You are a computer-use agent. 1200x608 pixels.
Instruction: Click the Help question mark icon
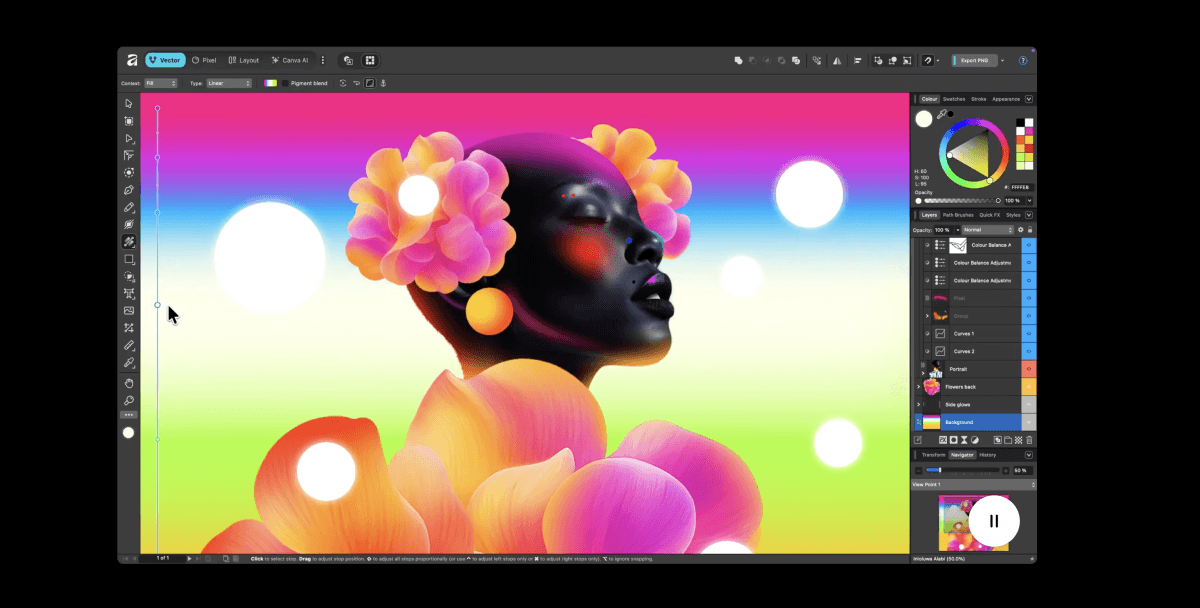[1023, 60]
